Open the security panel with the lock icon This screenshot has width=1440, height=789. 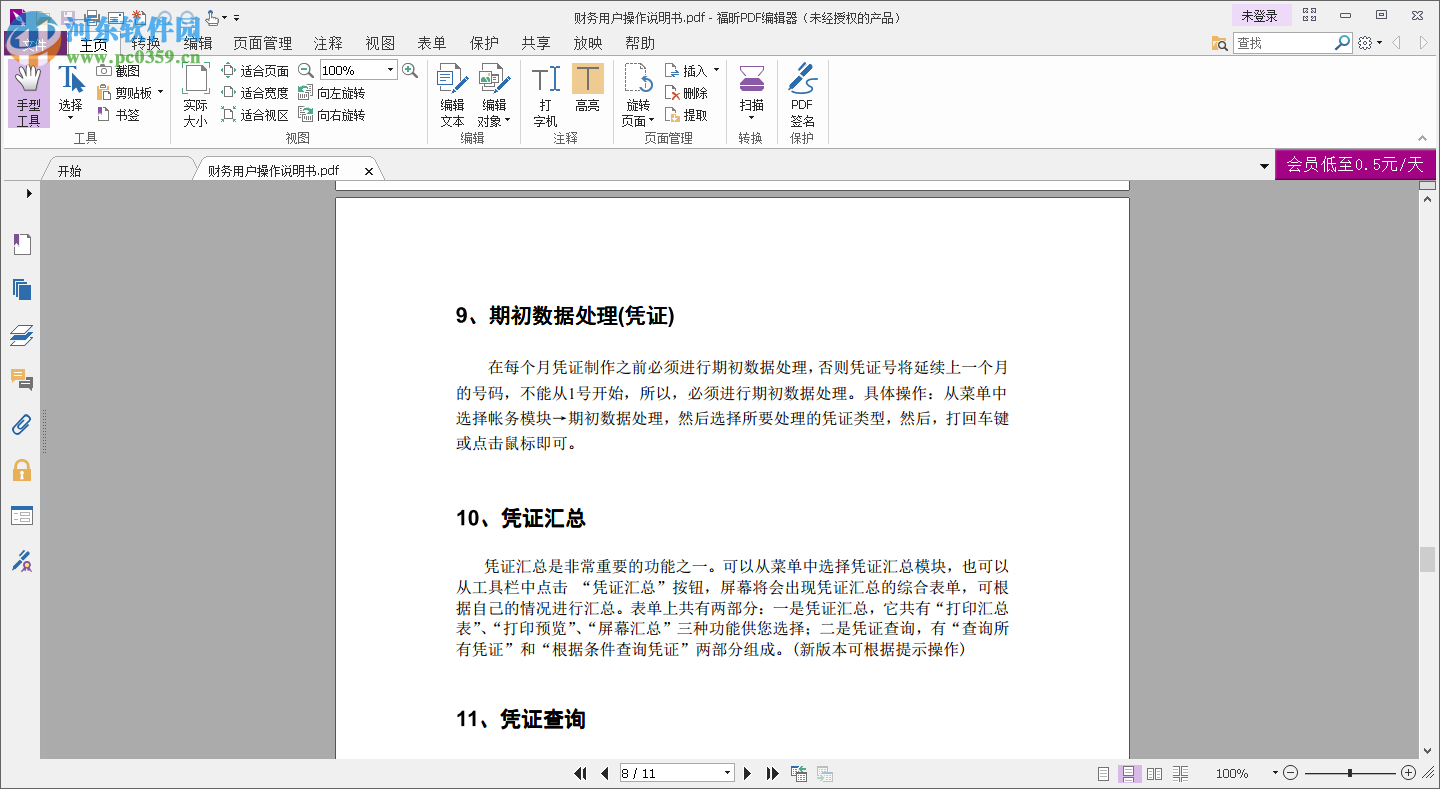pos(22,470)
